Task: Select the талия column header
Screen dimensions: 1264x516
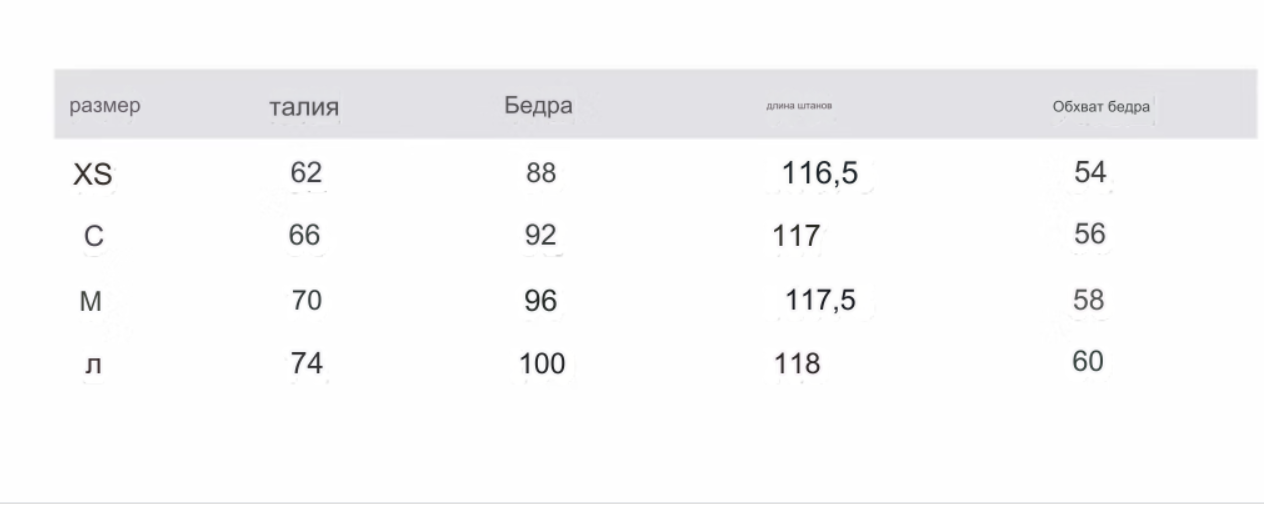Action: (x=304, y=107)
